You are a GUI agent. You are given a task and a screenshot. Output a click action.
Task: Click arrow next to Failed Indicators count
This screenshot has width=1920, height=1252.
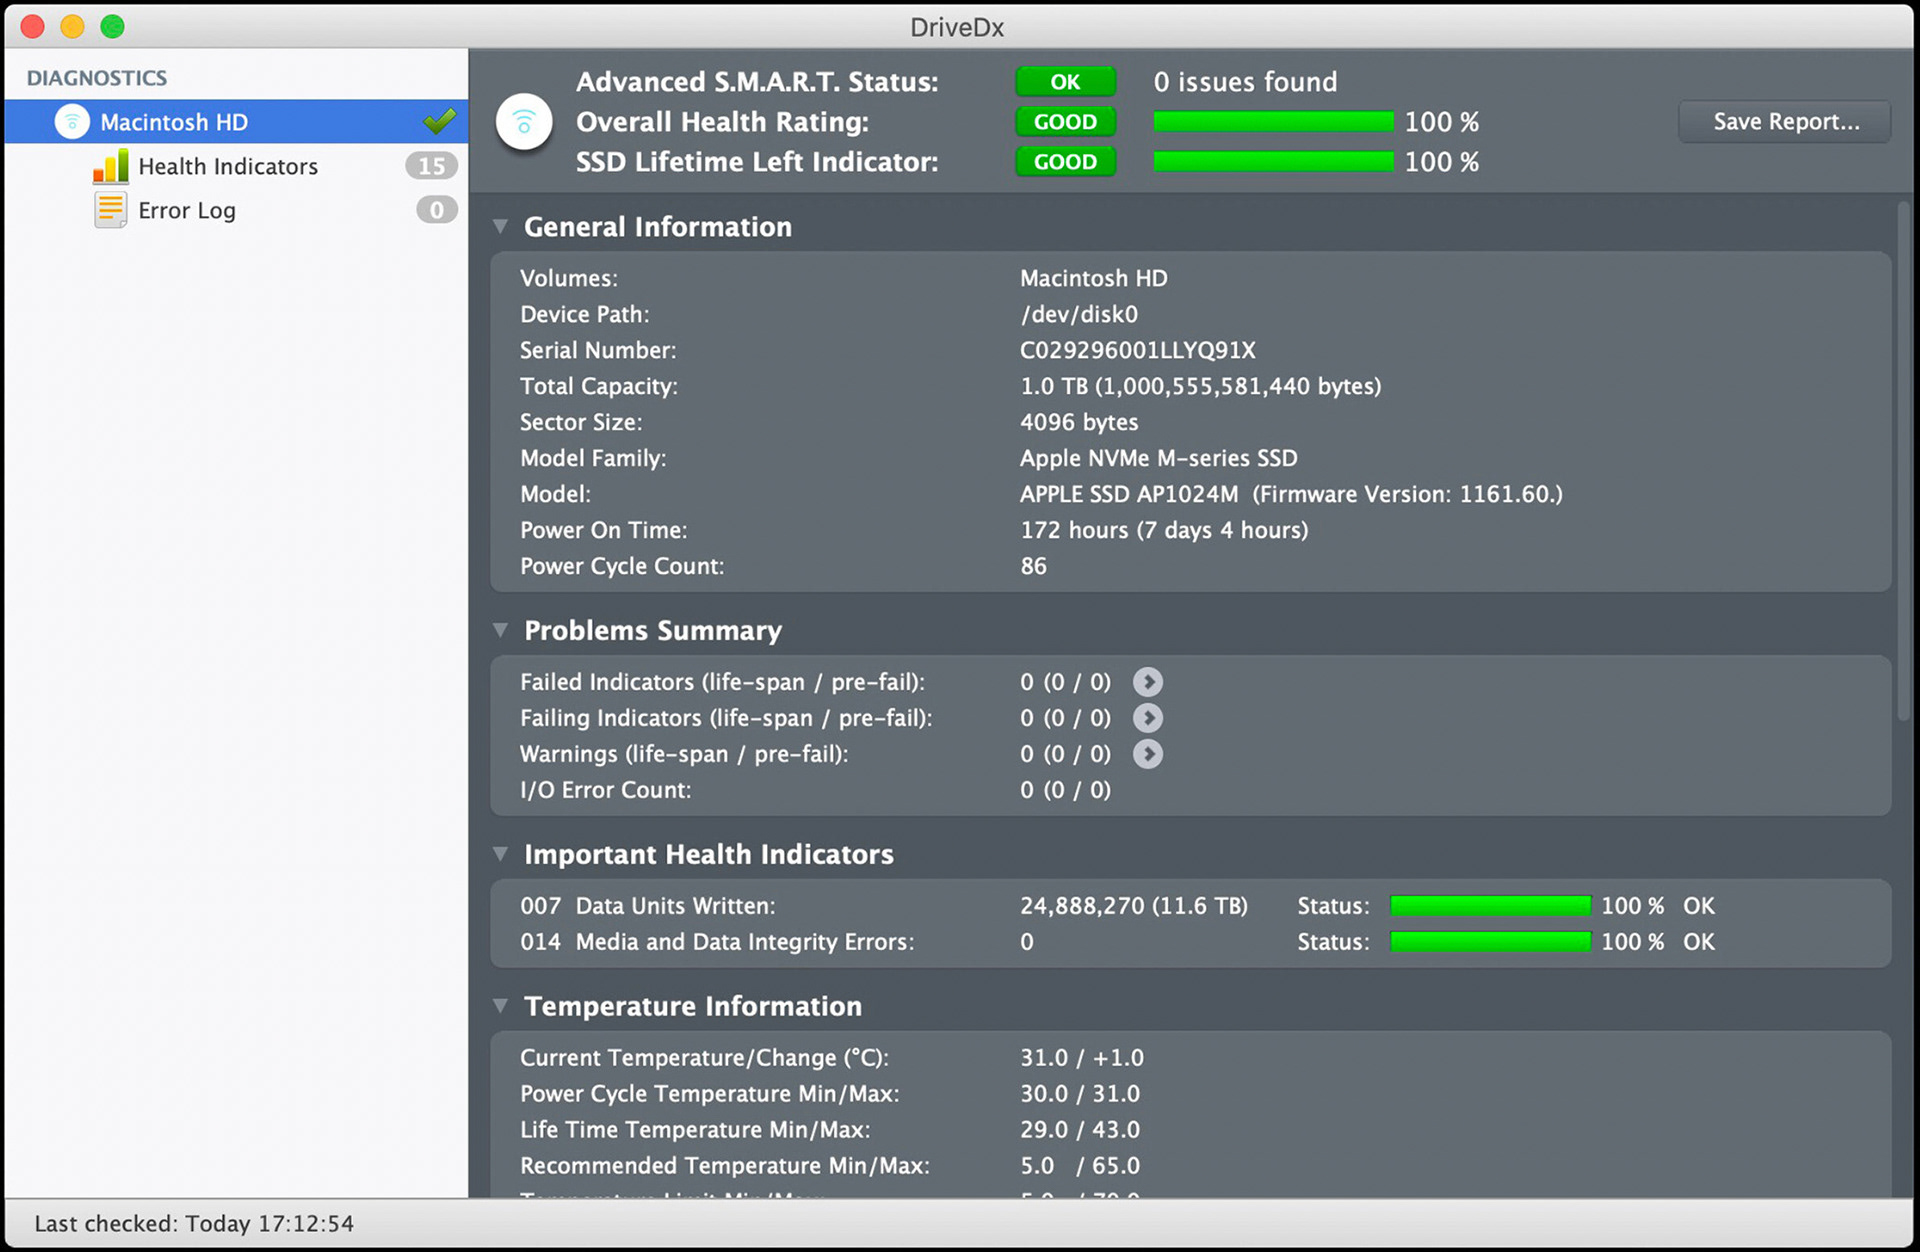pyautogui.click(x=1147, y=682)
